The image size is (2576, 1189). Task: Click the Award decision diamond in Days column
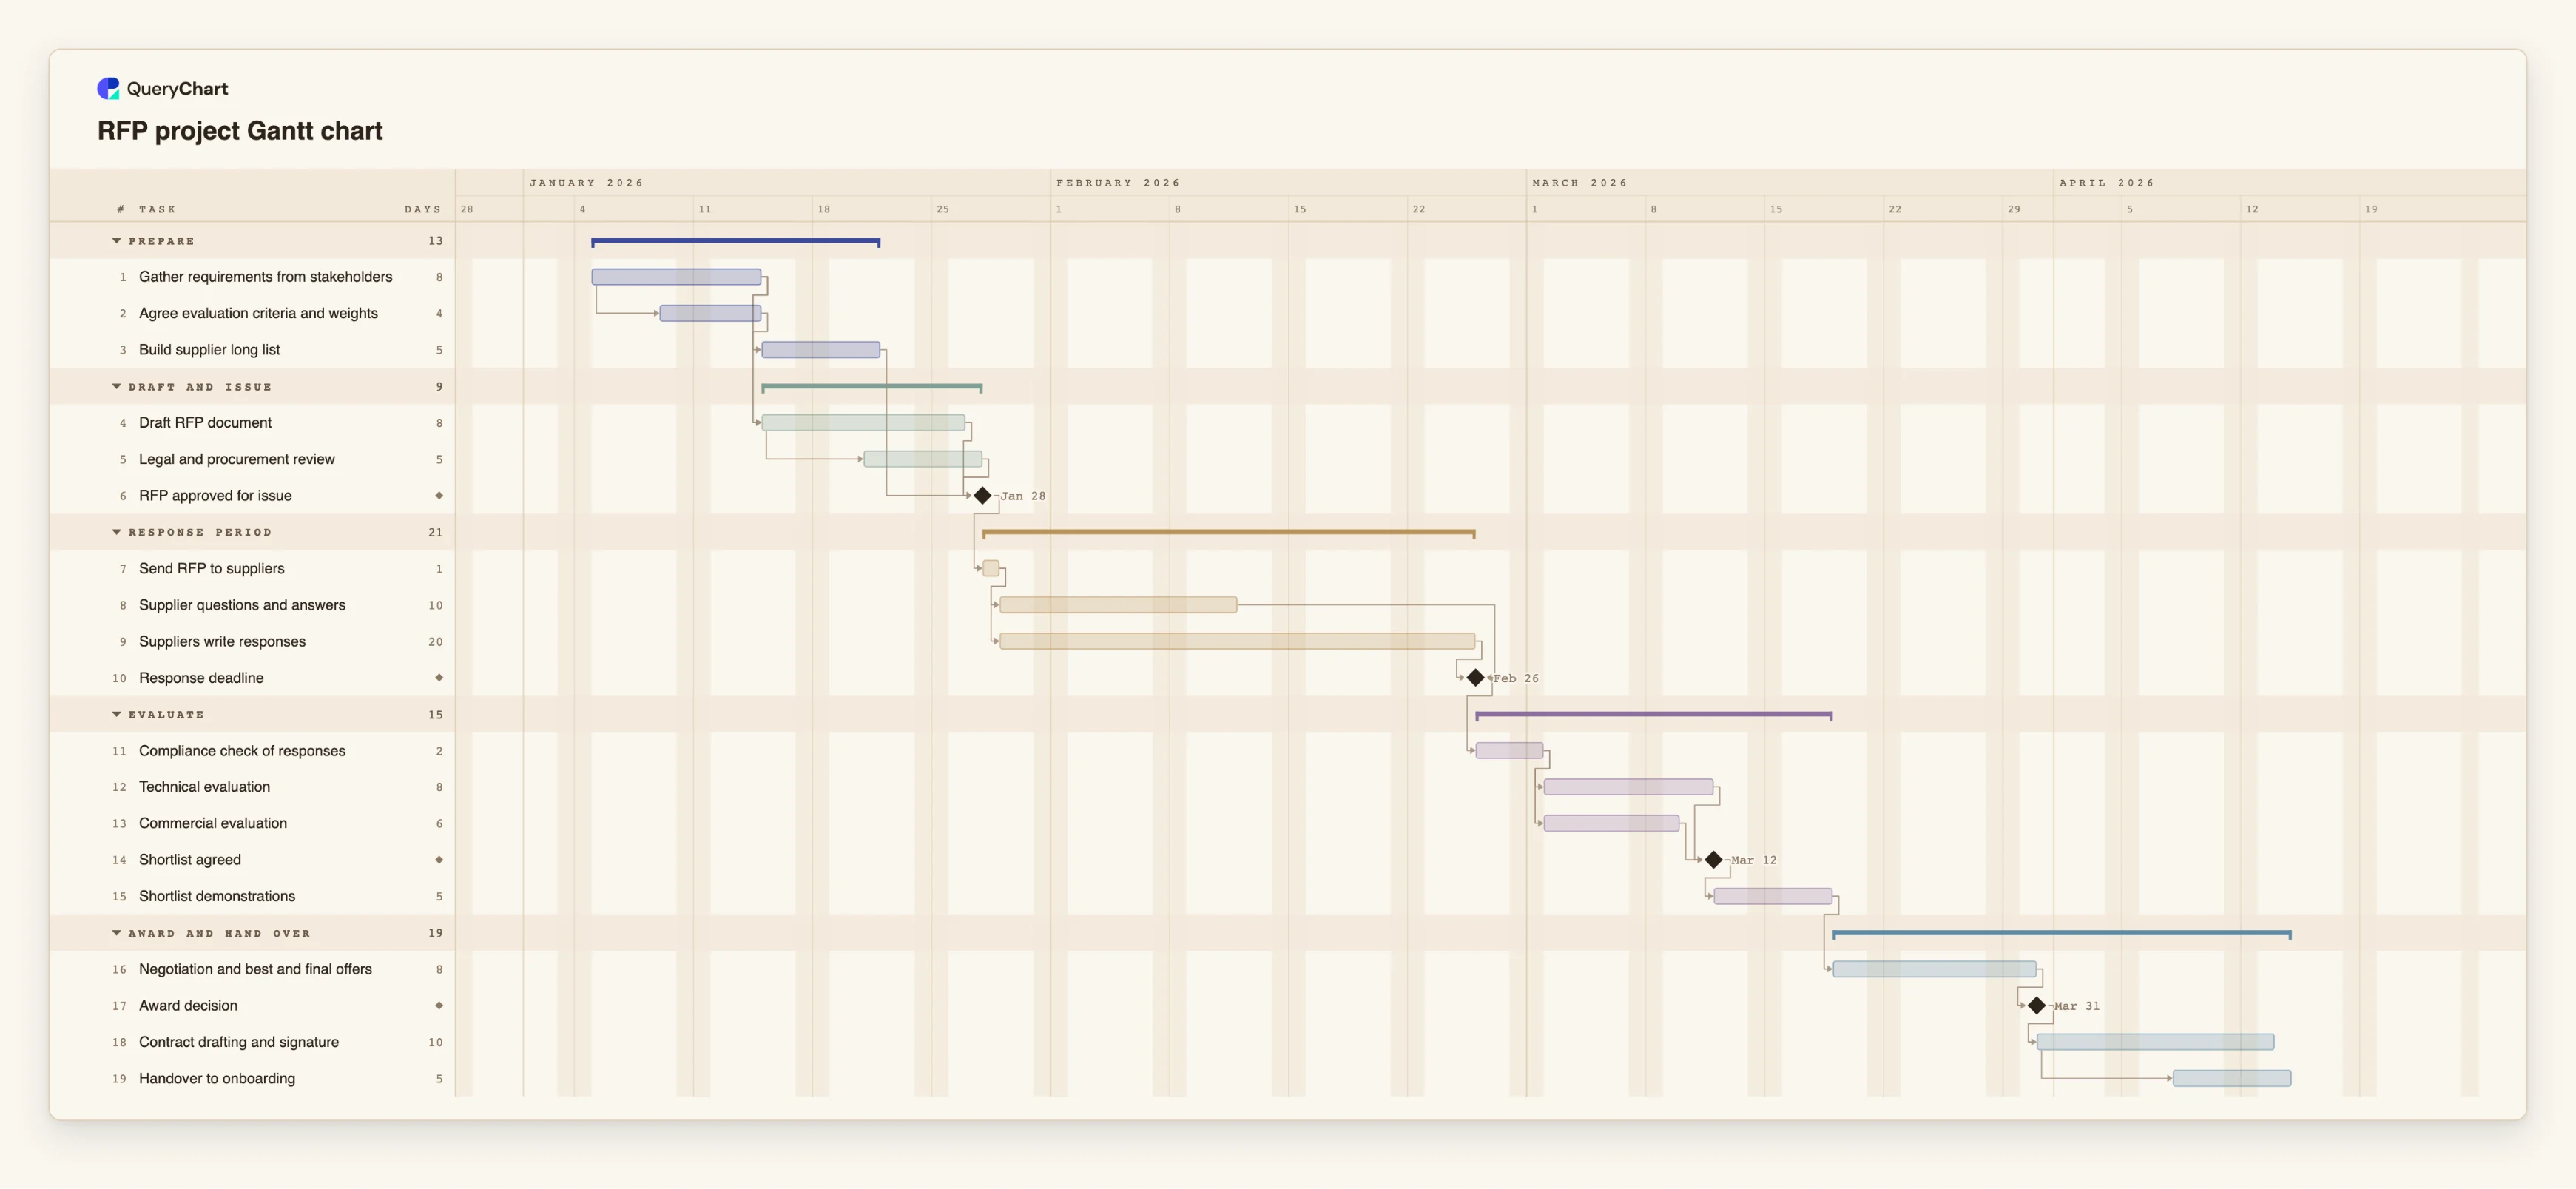(439, 1005)
